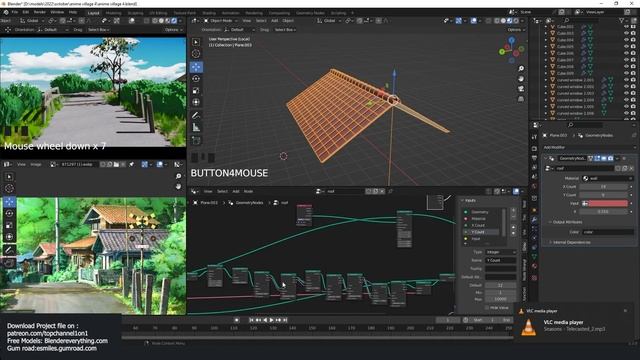Toggle Hide Value checkbox in node inputs
Viewport: 640px width, 360px height.
click(487, 308)
